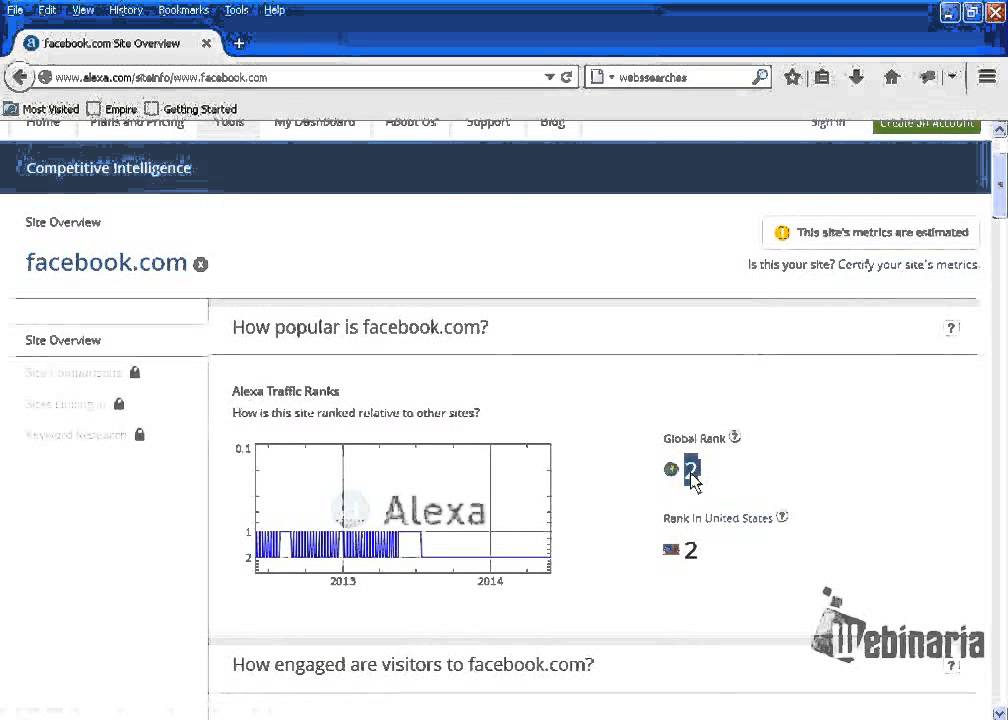Open the Most Visited bookmarks folder
The width and height of the screenshot is (1008, 720).
(x=41, y=109)
